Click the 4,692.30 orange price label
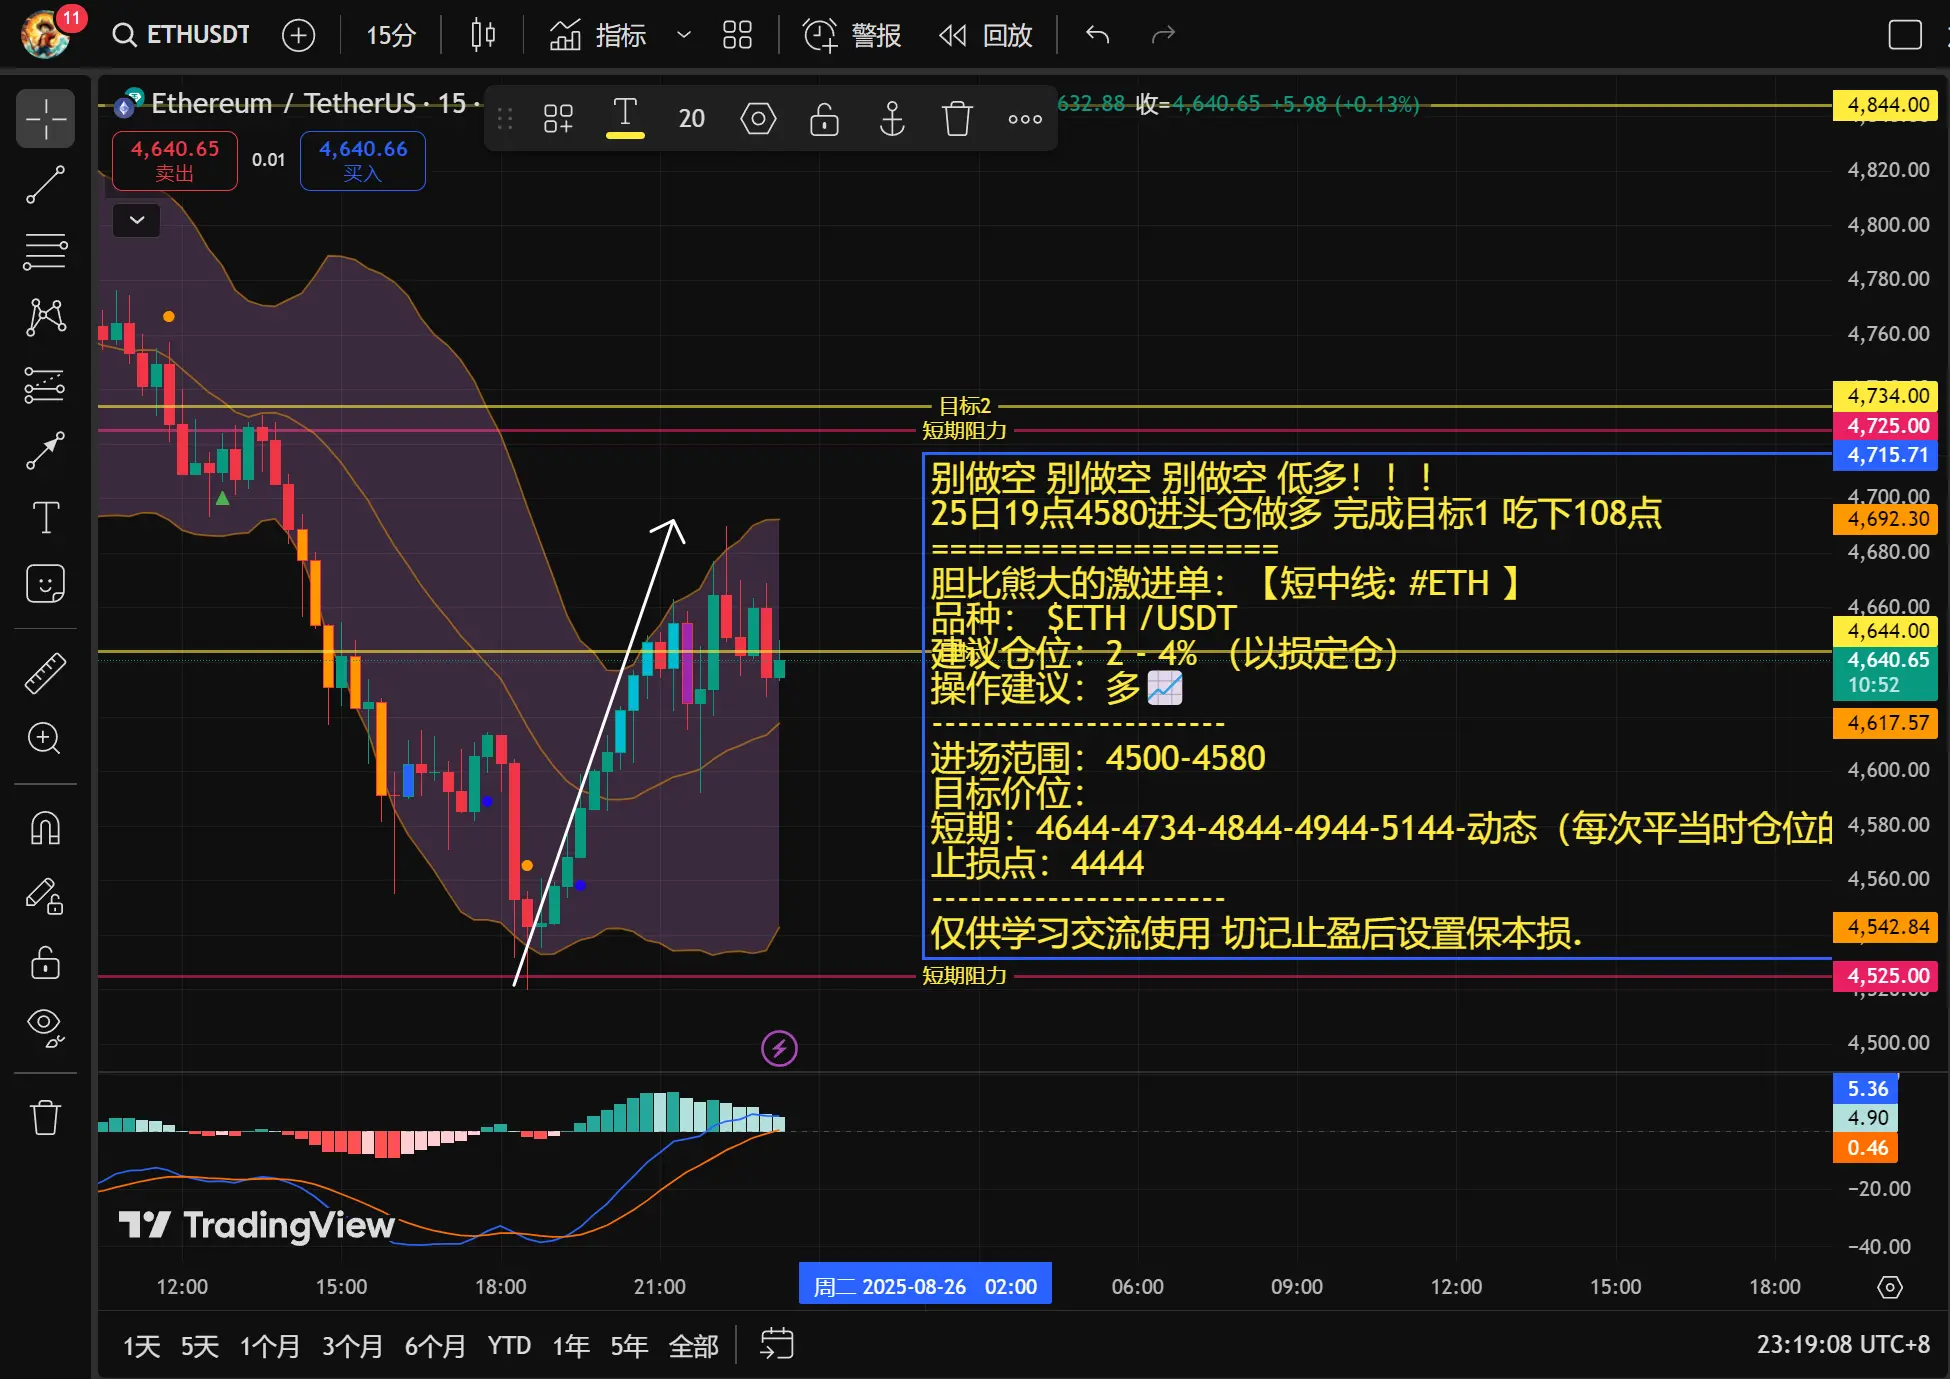The width and height of the screenshot is (1950, 1379). [1887, 519]
